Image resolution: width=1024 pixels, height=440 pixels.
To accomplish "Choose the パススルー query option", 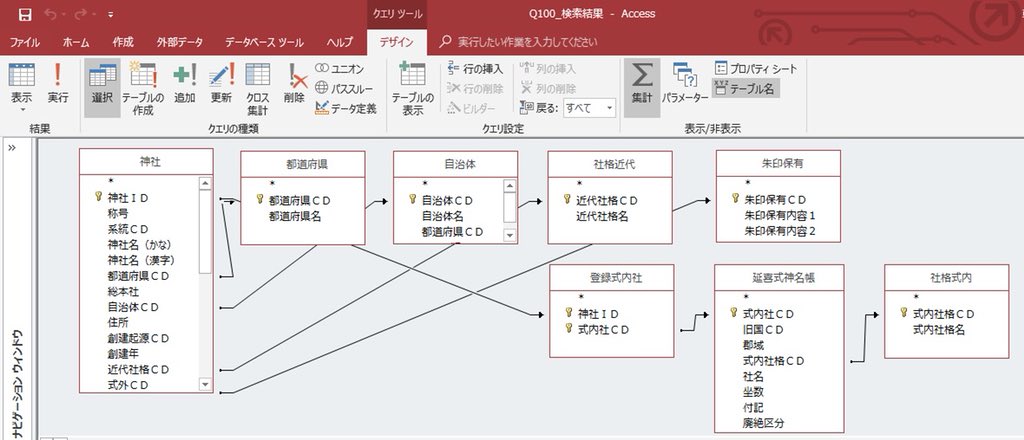I will click(344, 87).
